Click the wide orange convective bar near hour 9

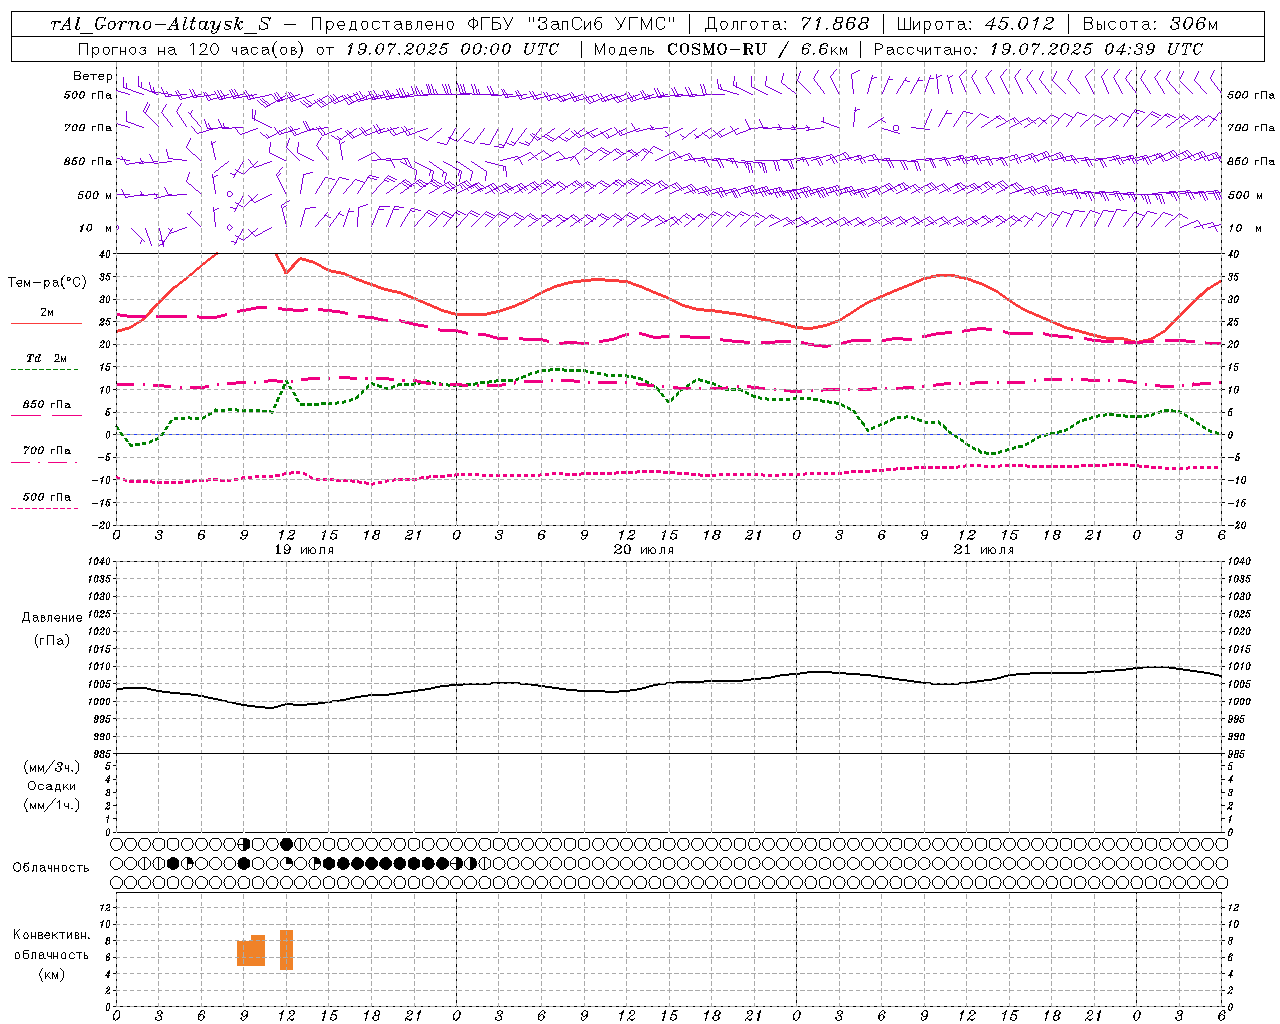point(251,951)
